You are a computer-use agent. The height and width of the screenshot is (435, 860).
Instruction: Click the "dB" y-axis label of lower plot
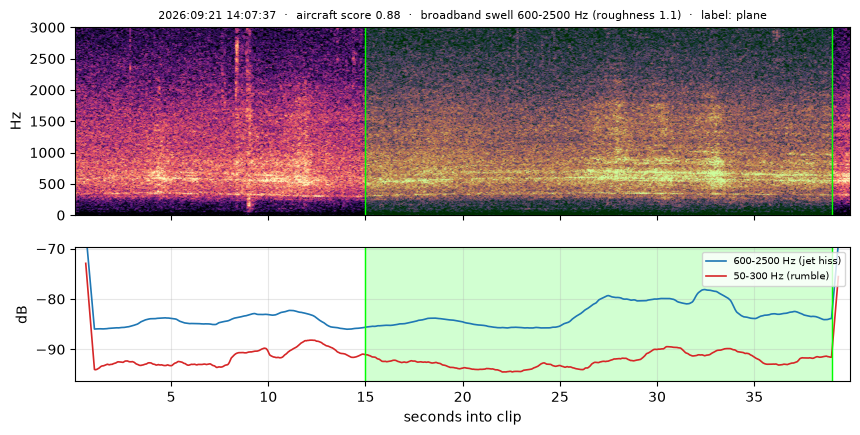tap(22, 315)
